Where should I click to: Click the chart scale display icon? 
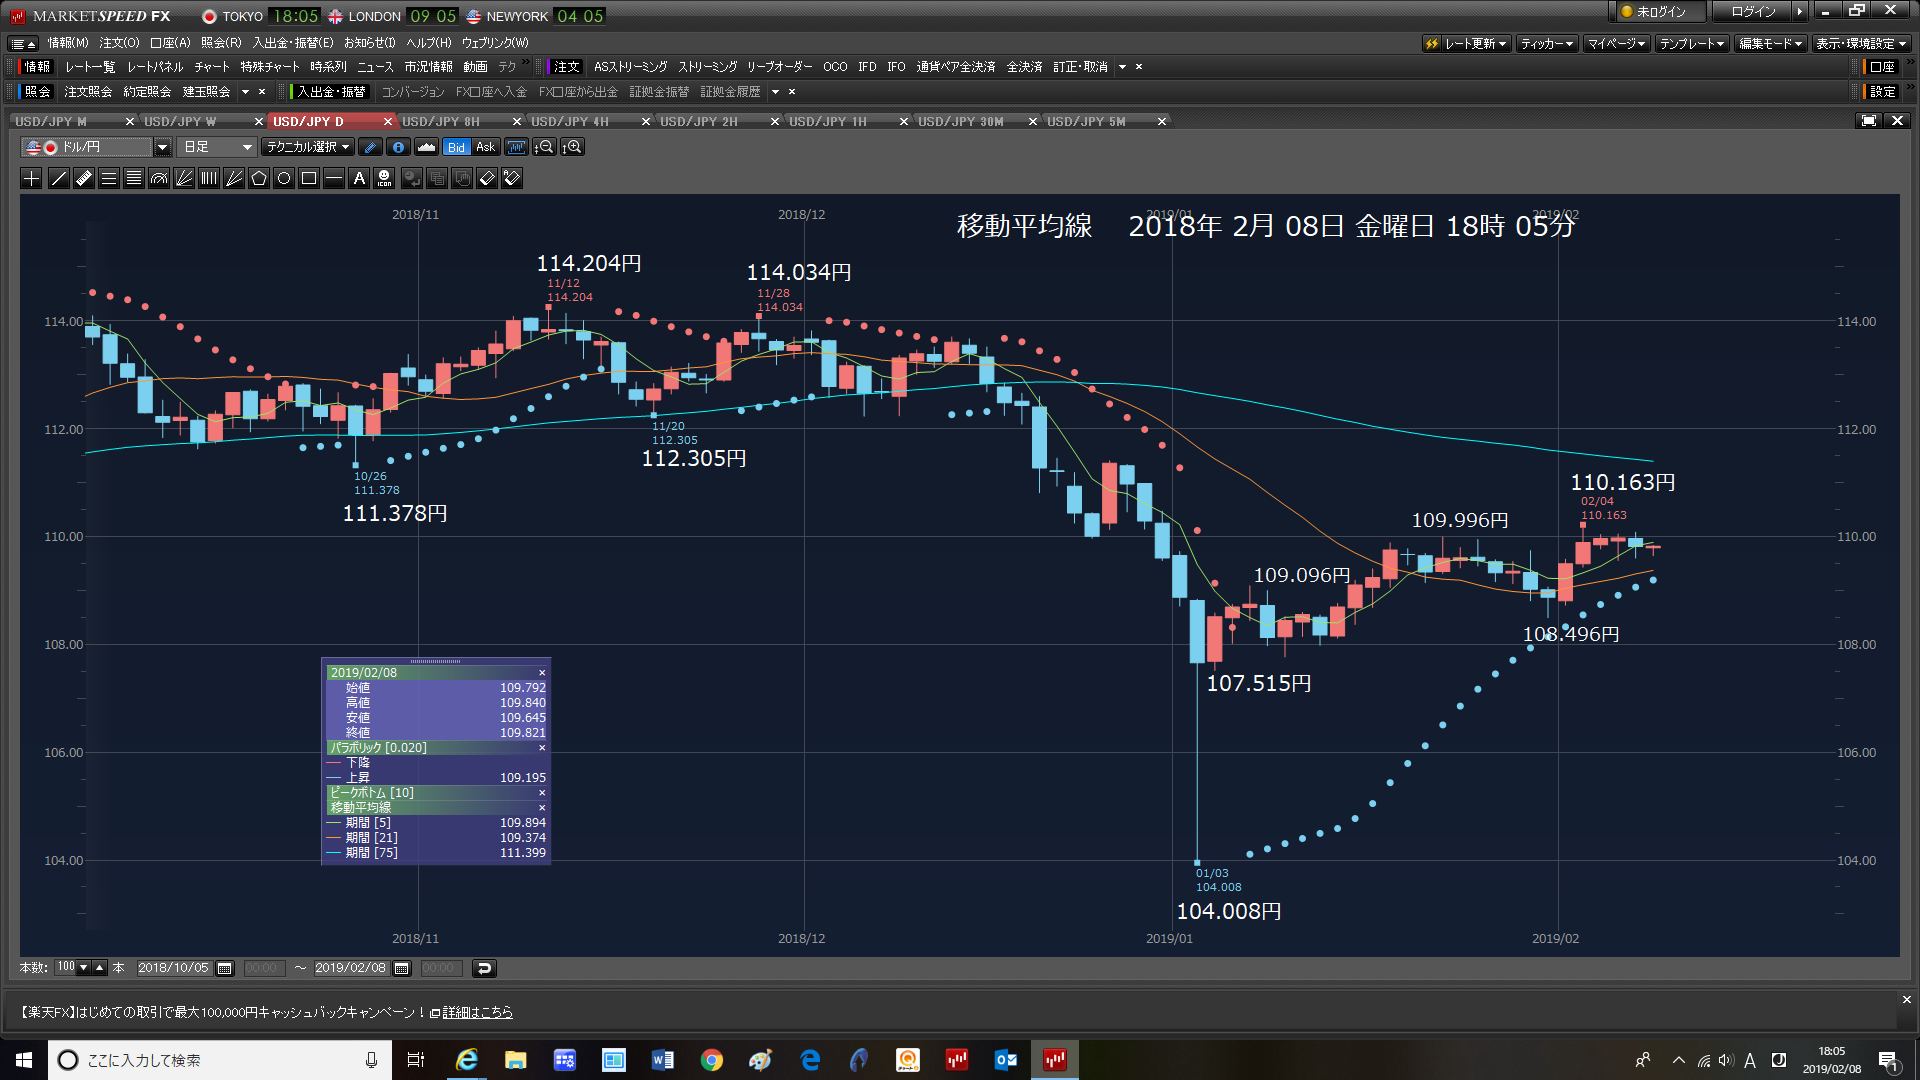[x=516, y=147]
